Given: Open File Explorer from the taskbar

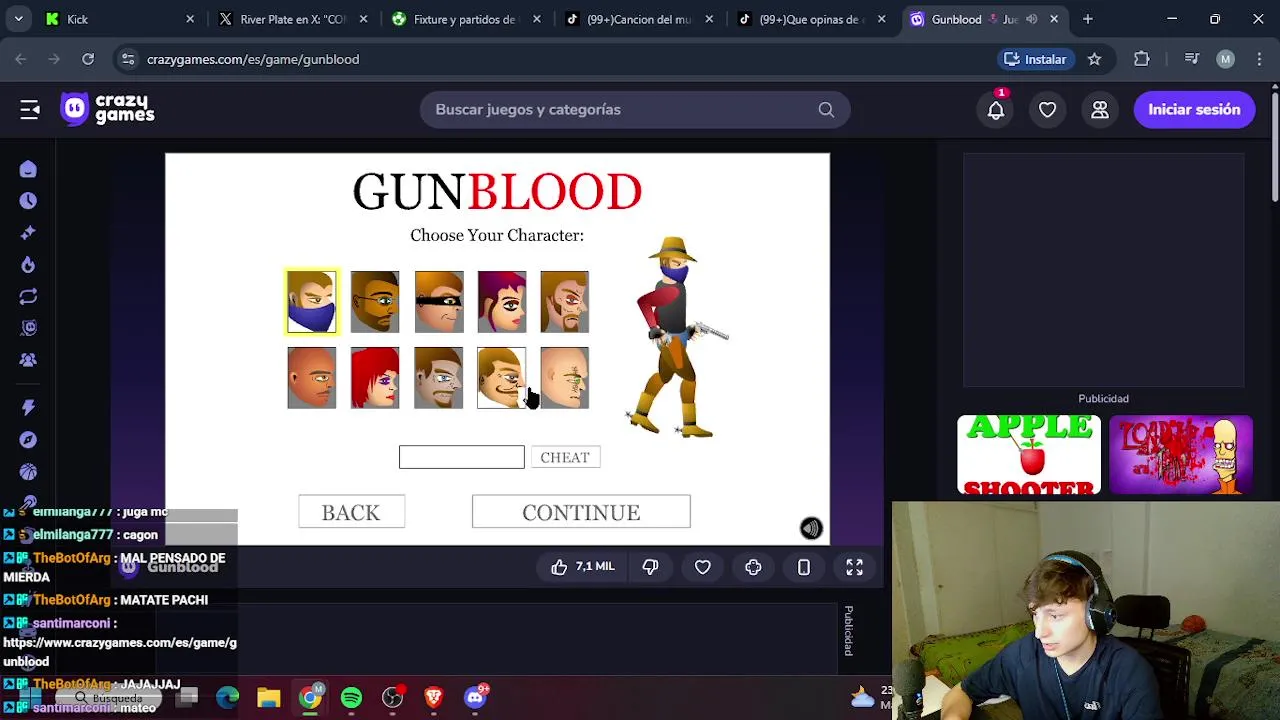Looking at the screenshot, I should point(268,697).
